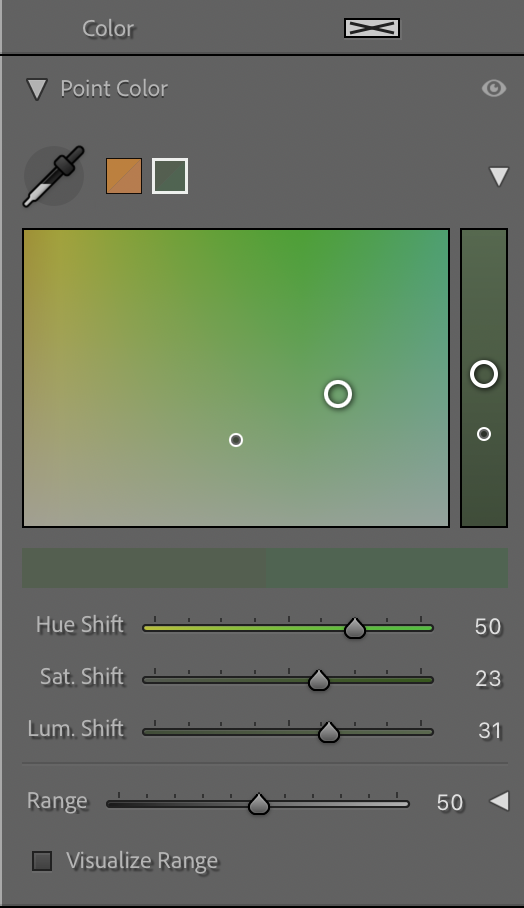The height and width of the screenshot is (908, 524).
Task: Click the Hue Shift value 50
Action: click(488, 627)
